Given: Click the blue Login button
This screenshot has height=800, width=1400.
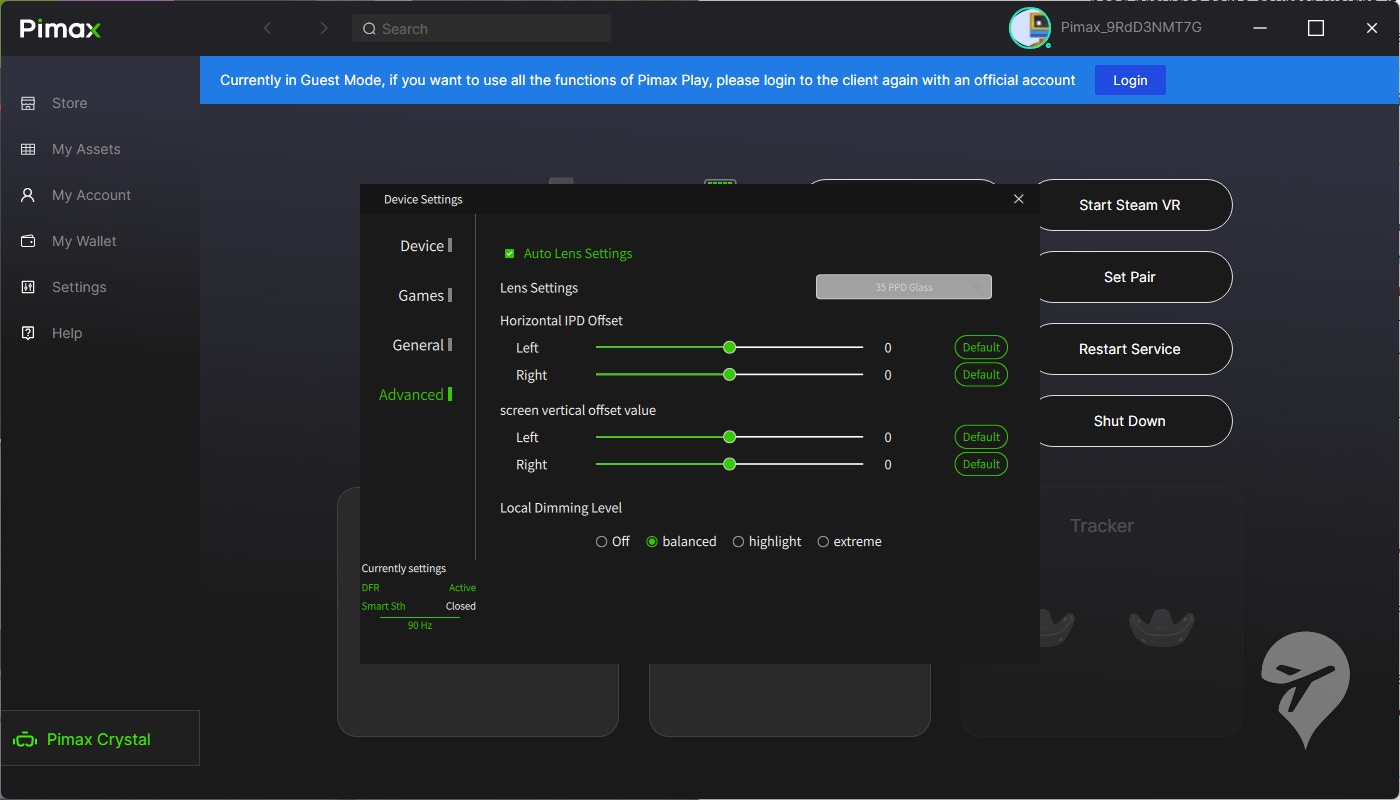Looking at the screenshot, I should [x=1130, y=80].
